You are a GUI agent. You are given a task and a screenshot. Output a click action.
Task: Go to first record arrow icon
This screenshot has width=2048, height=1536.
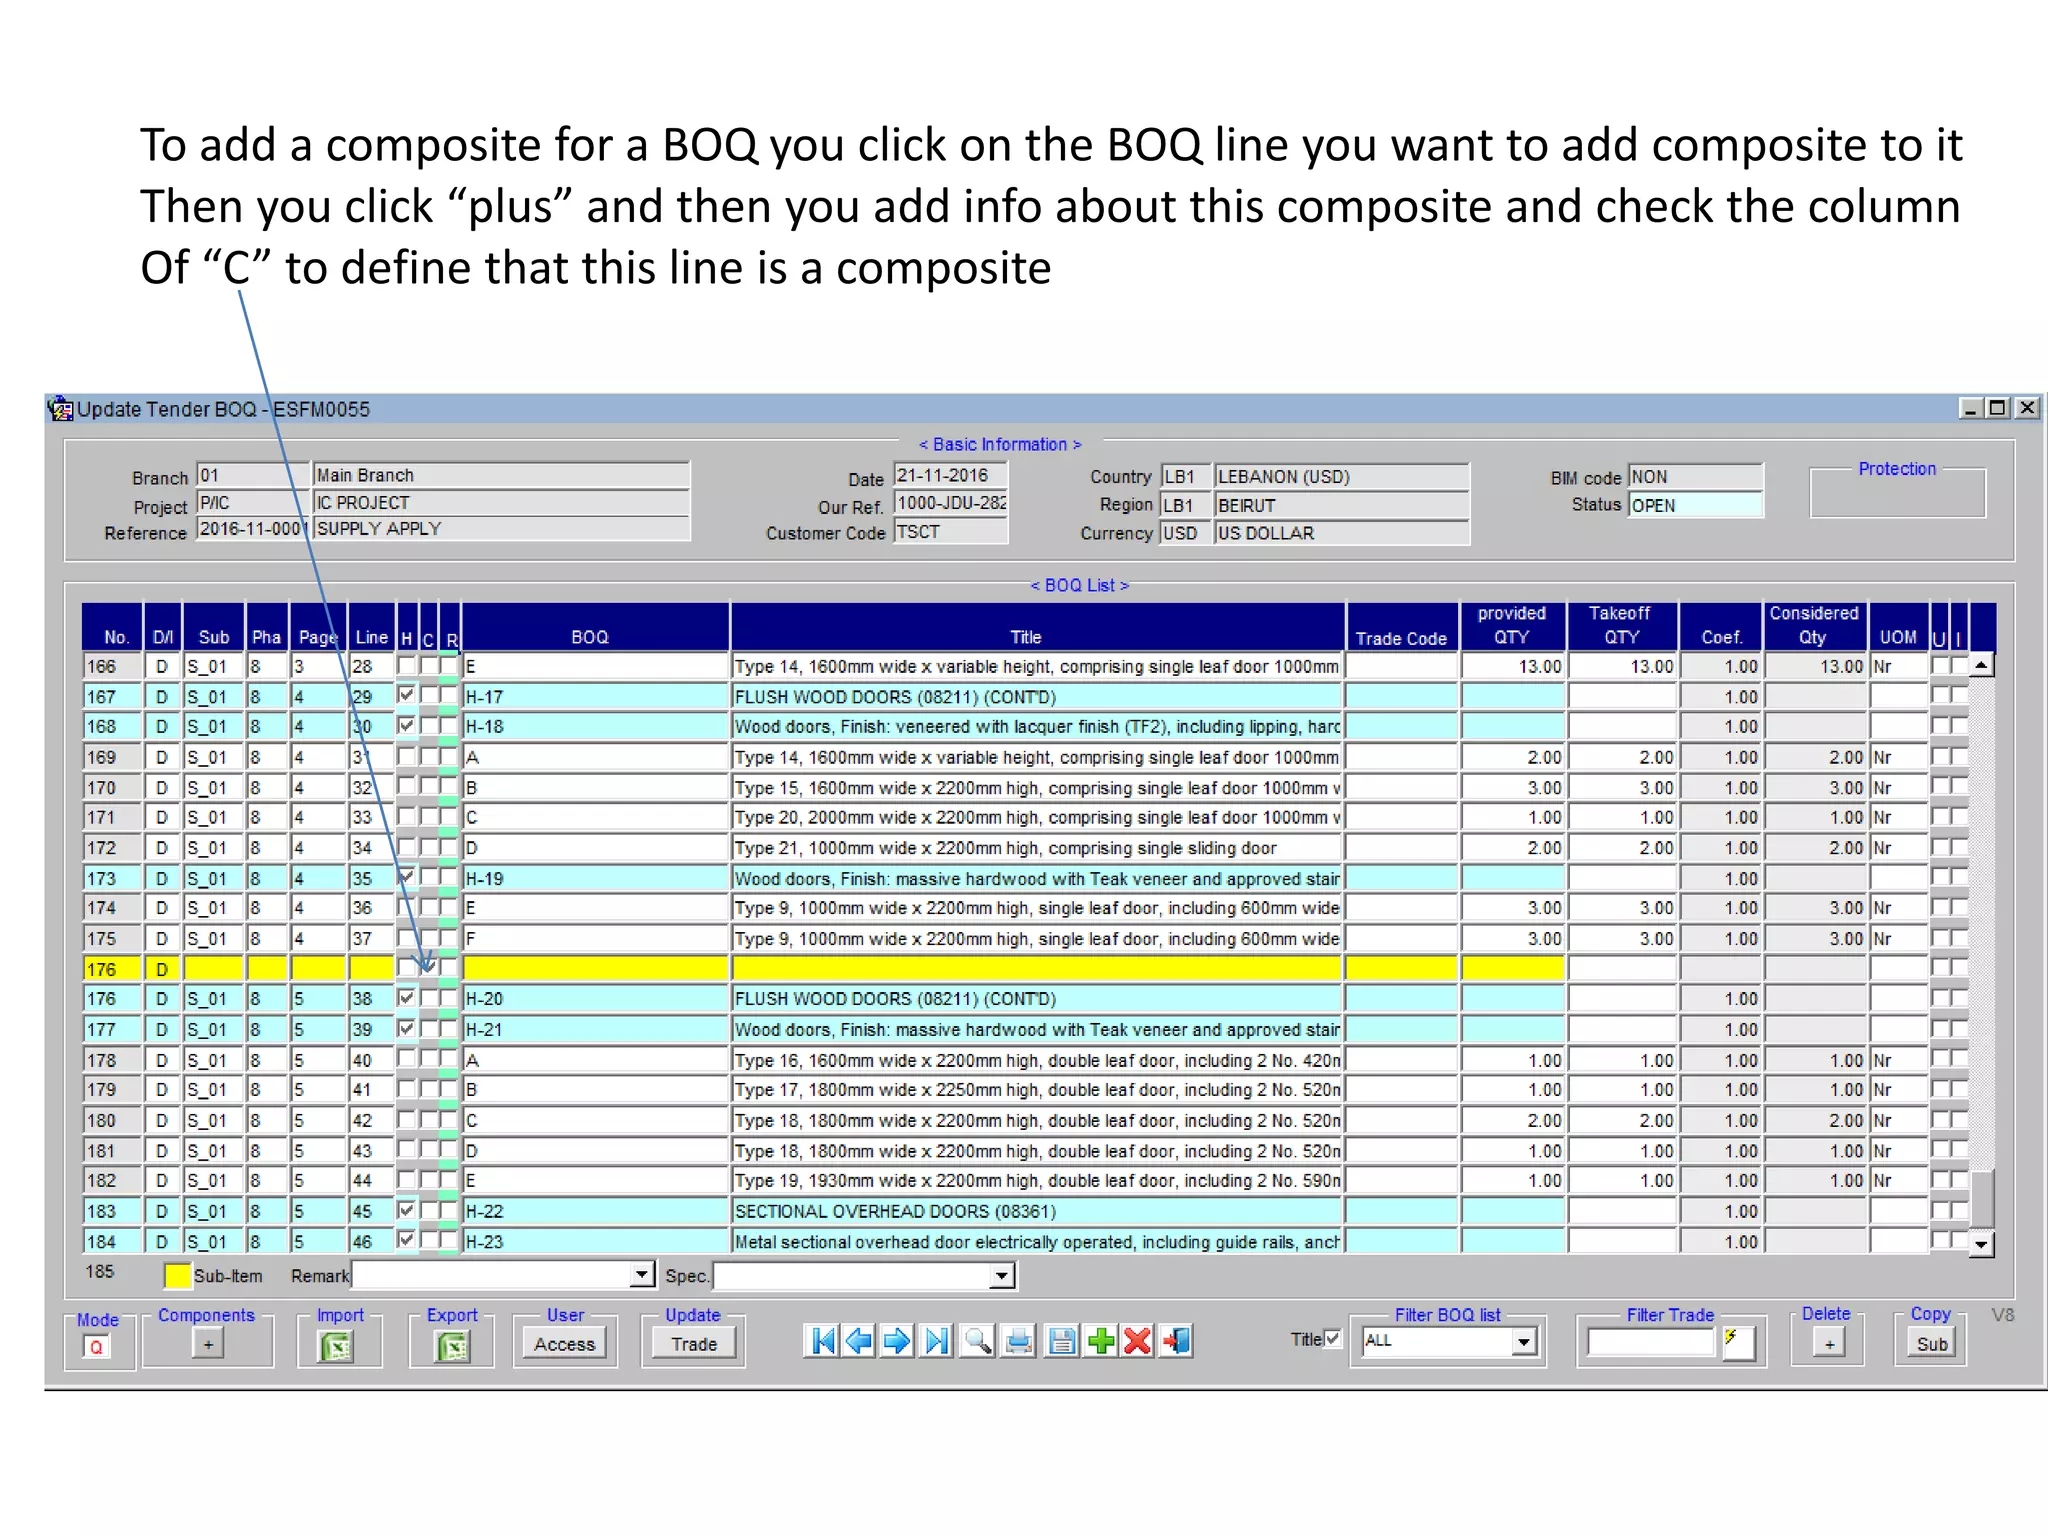coord(822,1341)
